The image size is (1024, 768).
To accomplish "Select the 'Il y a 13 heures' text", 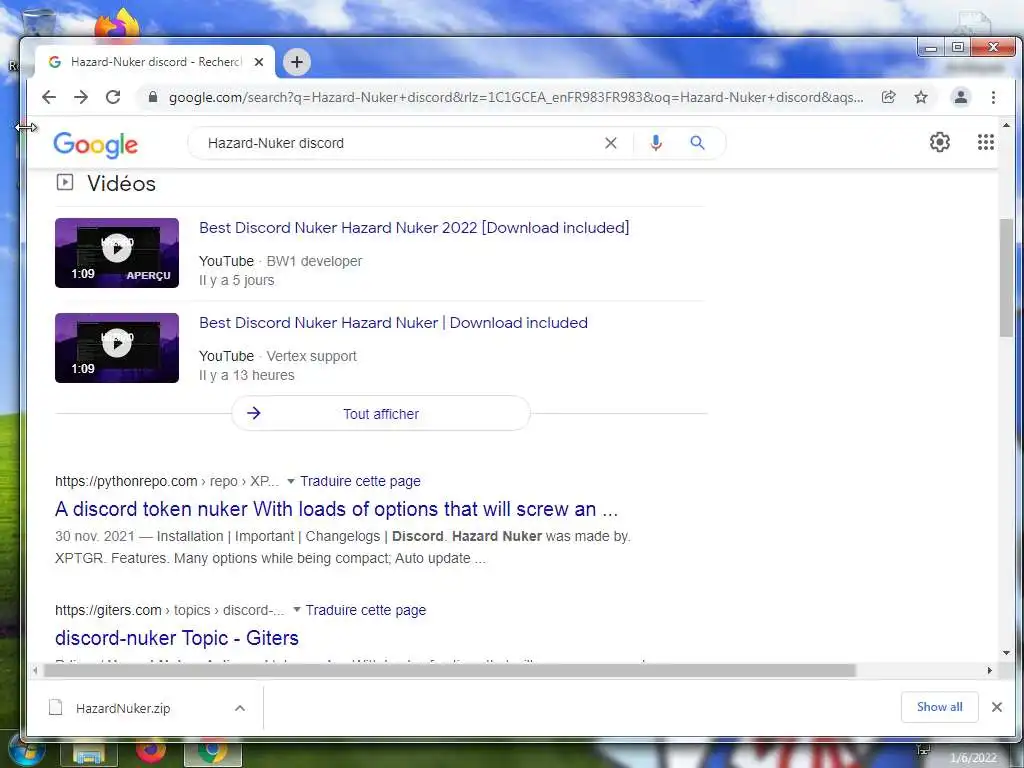I will click(x=247, y=375).
